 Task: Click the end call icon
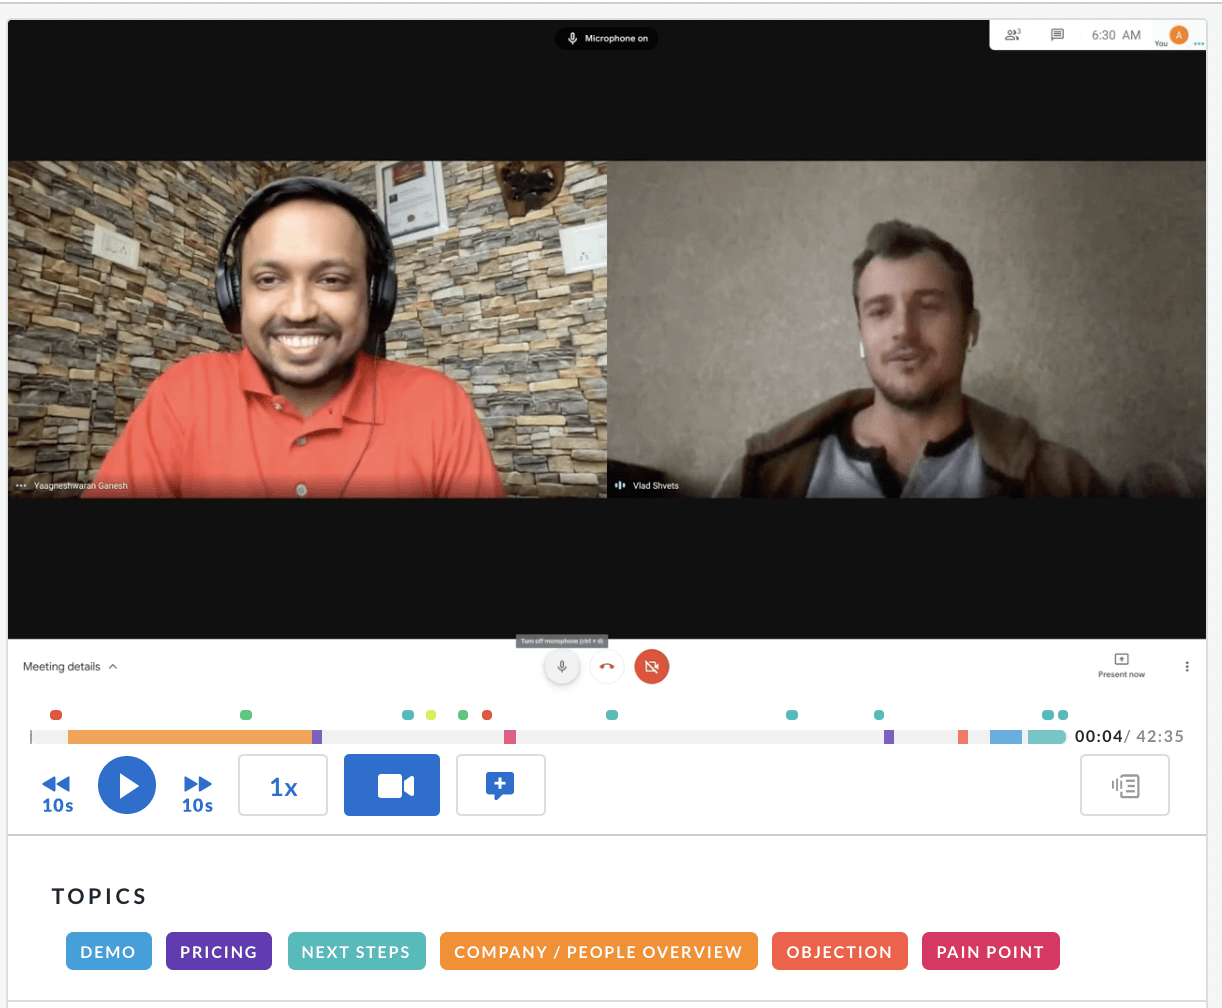coord(606,666)
